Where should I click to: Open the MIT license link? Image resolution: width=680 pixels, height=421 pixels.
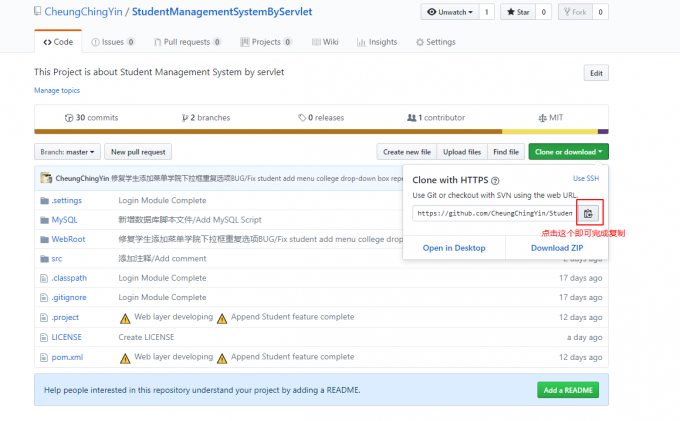point(551,117)
